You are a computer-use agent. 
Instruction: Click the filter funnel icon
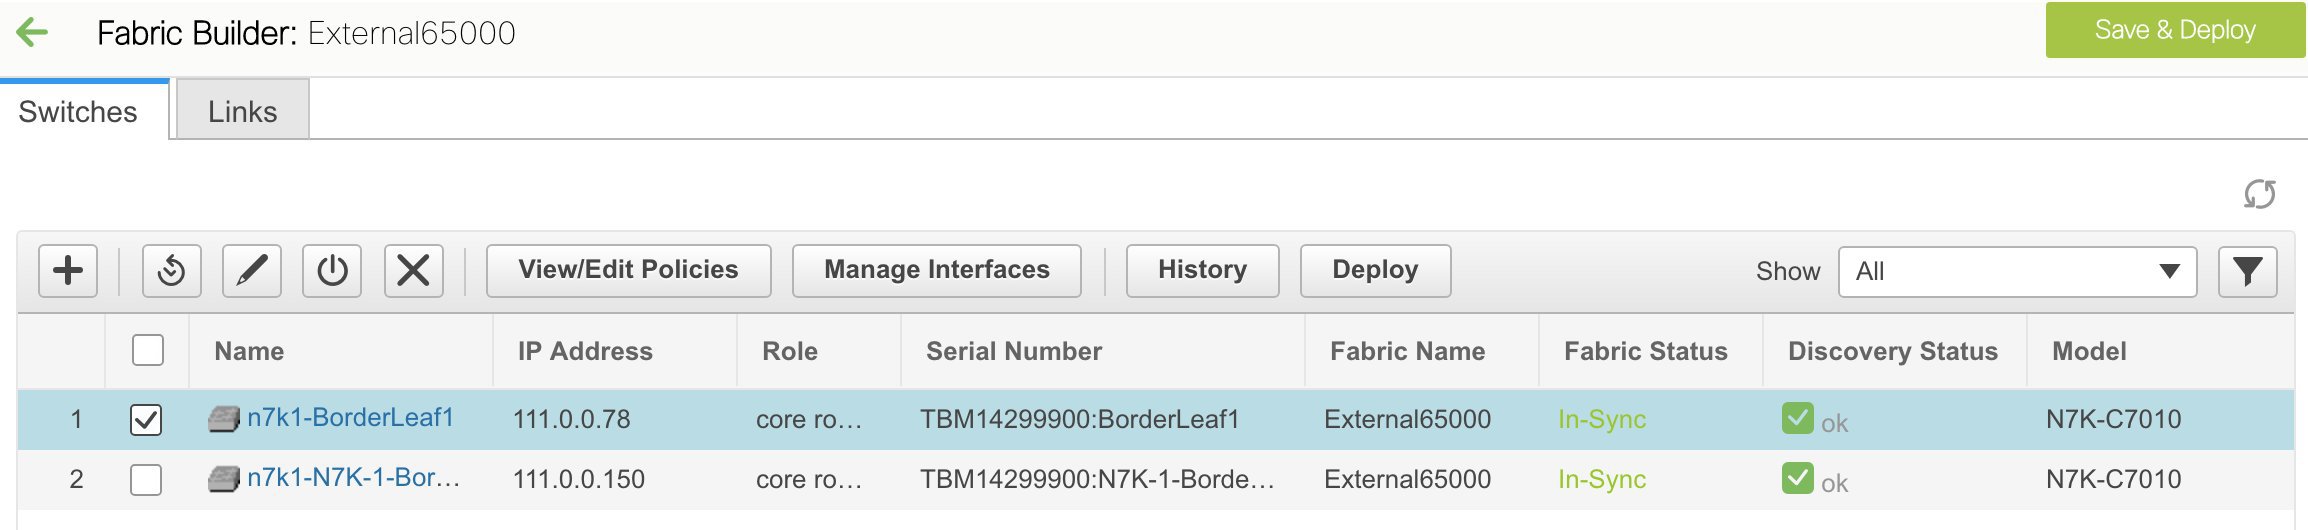pyautogui.click(x=2247, y=271)
